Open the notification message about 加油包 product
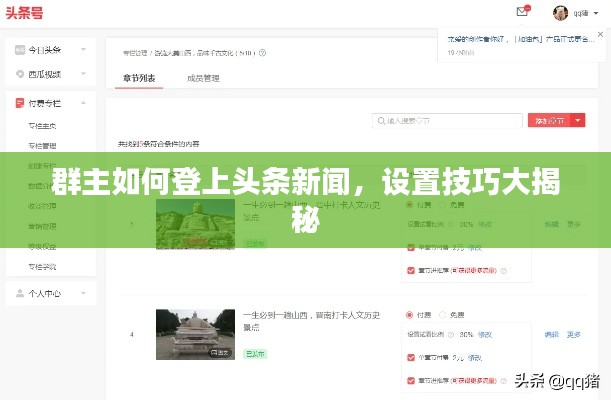611x400 pixels. pyautogui.click(x=521, y=39)
